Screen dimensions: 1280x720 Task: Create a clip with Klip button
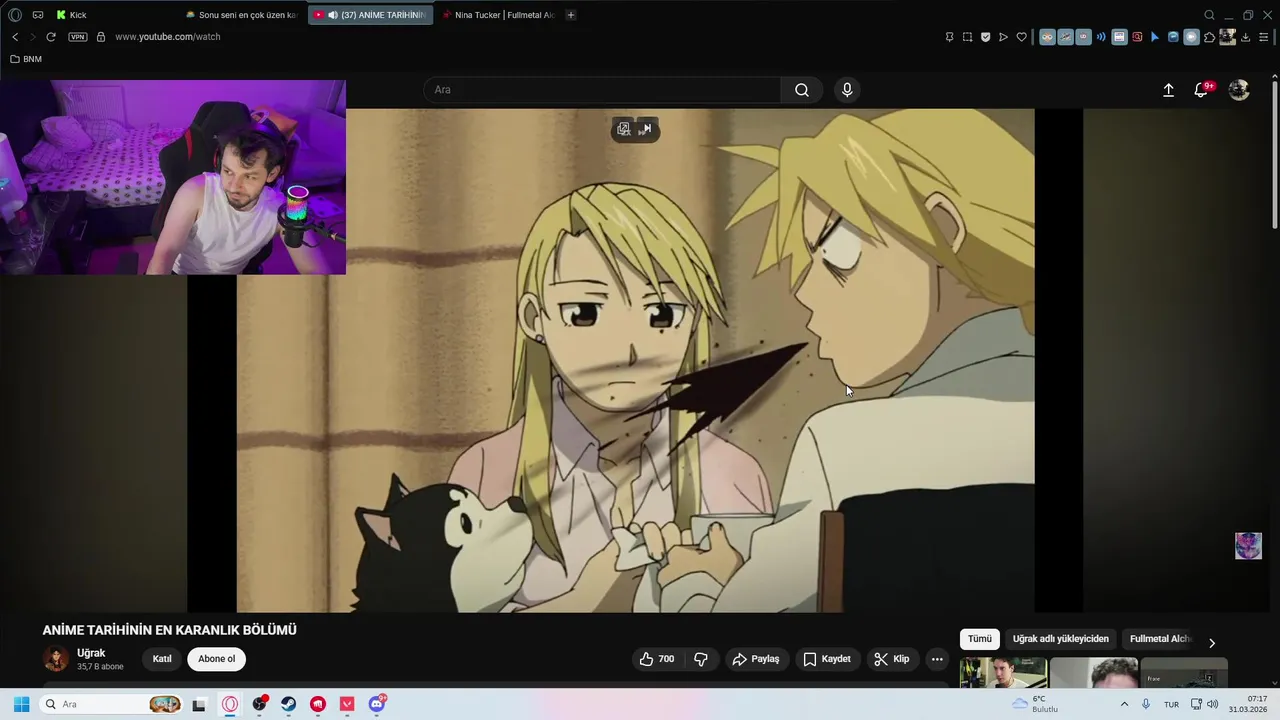click(892, 659)
